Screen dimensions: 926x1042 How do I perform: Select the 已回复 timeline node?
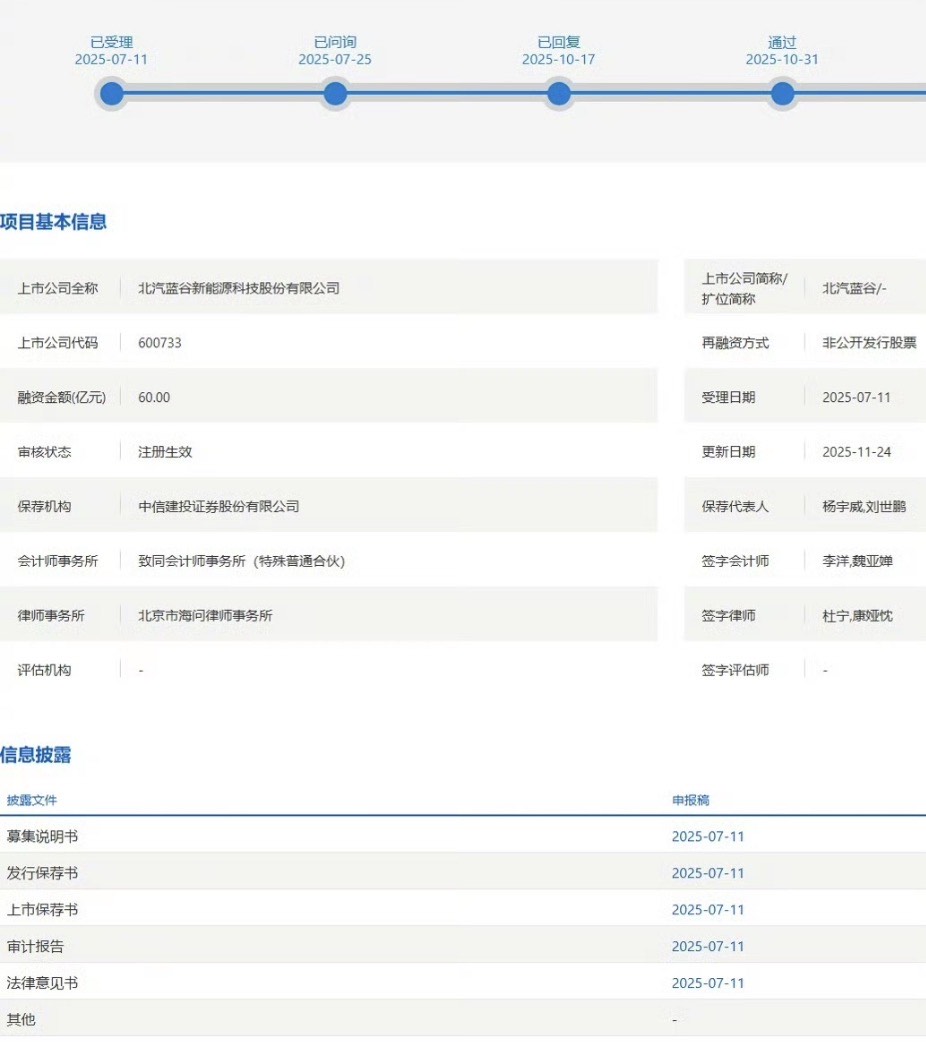(559, 94)
